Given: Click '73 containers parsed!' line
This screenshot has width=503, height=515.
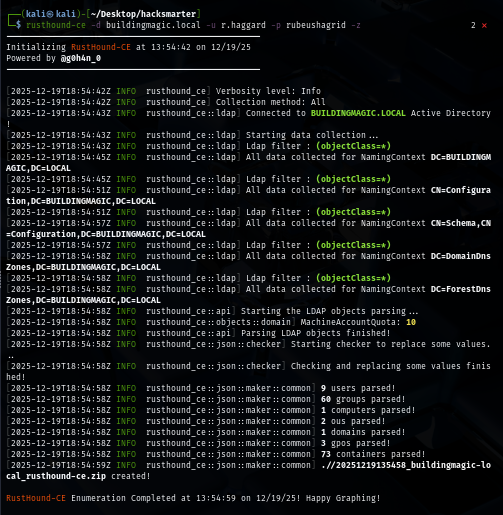Looking at the screenshot, I should 373,454.
